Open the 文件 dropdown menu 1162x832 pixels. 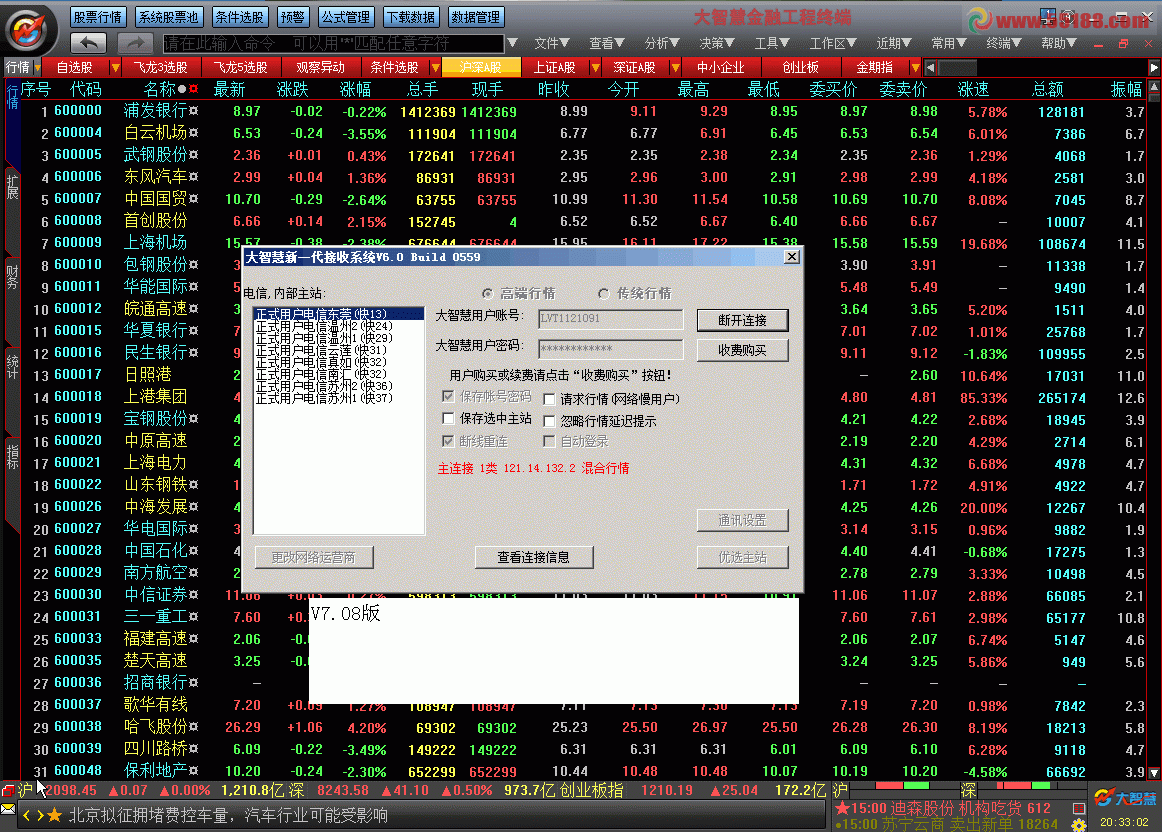pyautogui.click(x=552, y=44)
